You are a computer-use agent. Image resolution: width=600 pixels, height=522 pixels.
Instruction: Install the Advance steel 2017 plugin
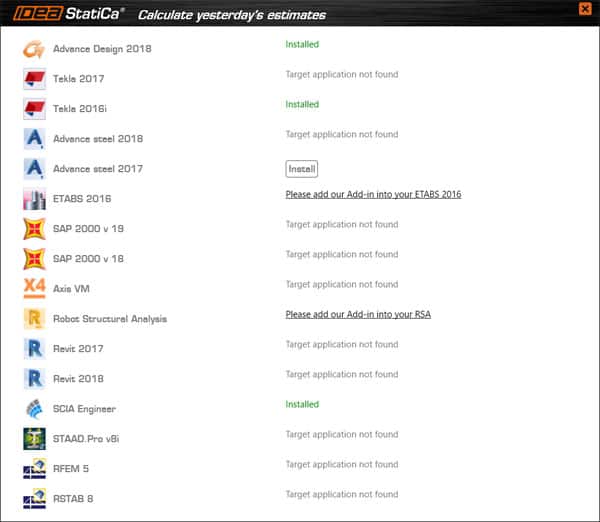click(x=302, y=169)
